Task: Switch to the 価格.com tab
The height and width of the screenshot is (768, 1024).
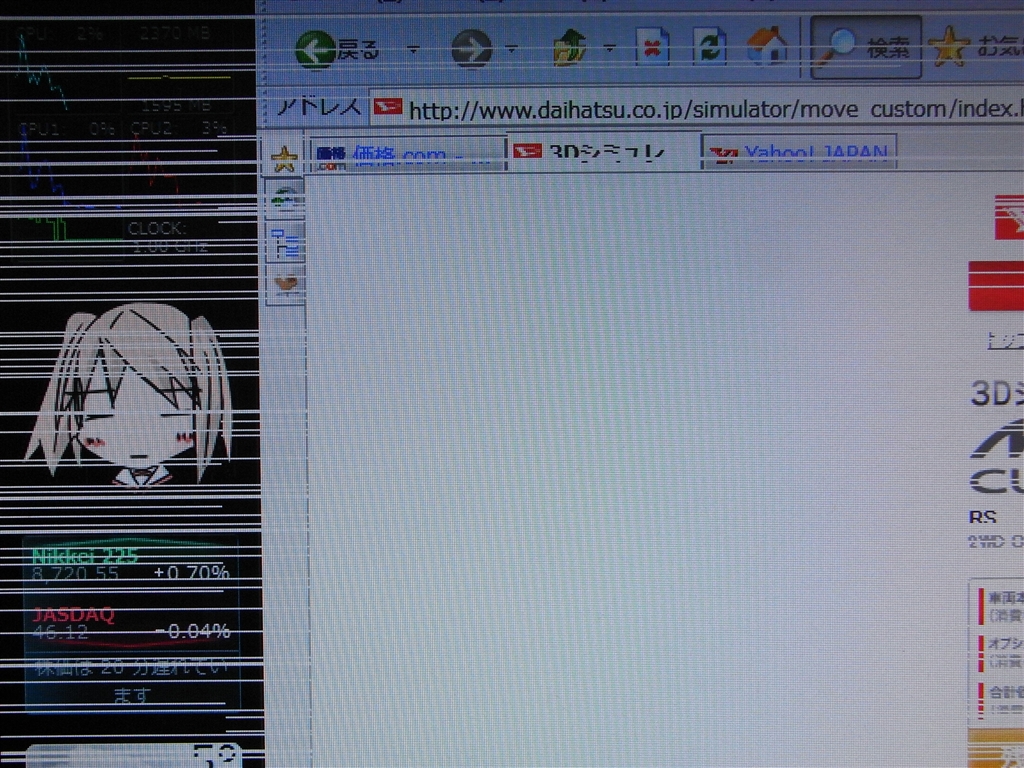Action: click(408, 155)
